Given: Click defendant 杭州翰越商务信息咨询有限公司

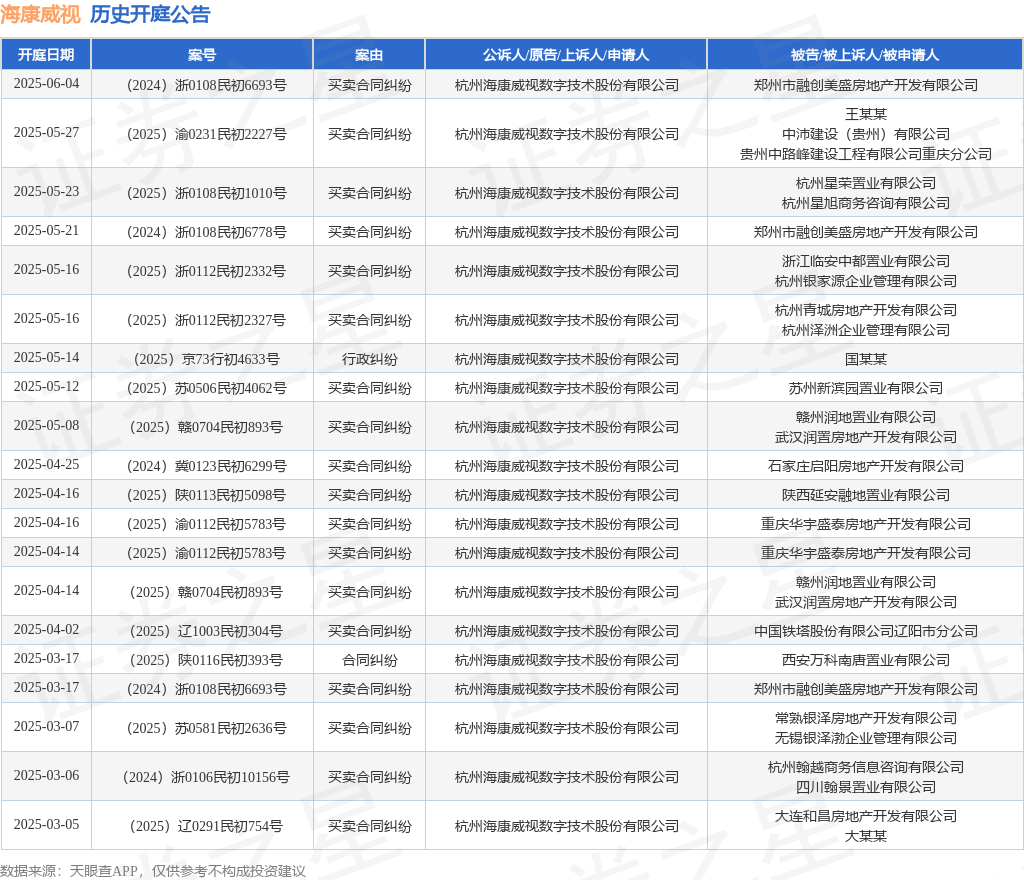Looking at the screenshot, I should pyautogui.click(x=865, y=767).
